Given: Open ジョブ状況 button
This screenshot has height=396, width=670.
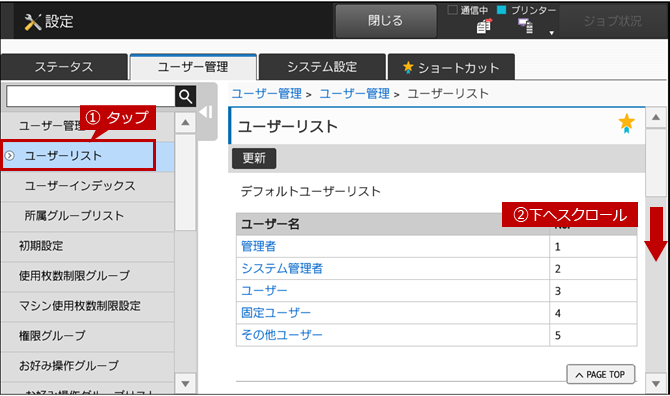Looking at the screenshot, I should click(x=612, y=21).
